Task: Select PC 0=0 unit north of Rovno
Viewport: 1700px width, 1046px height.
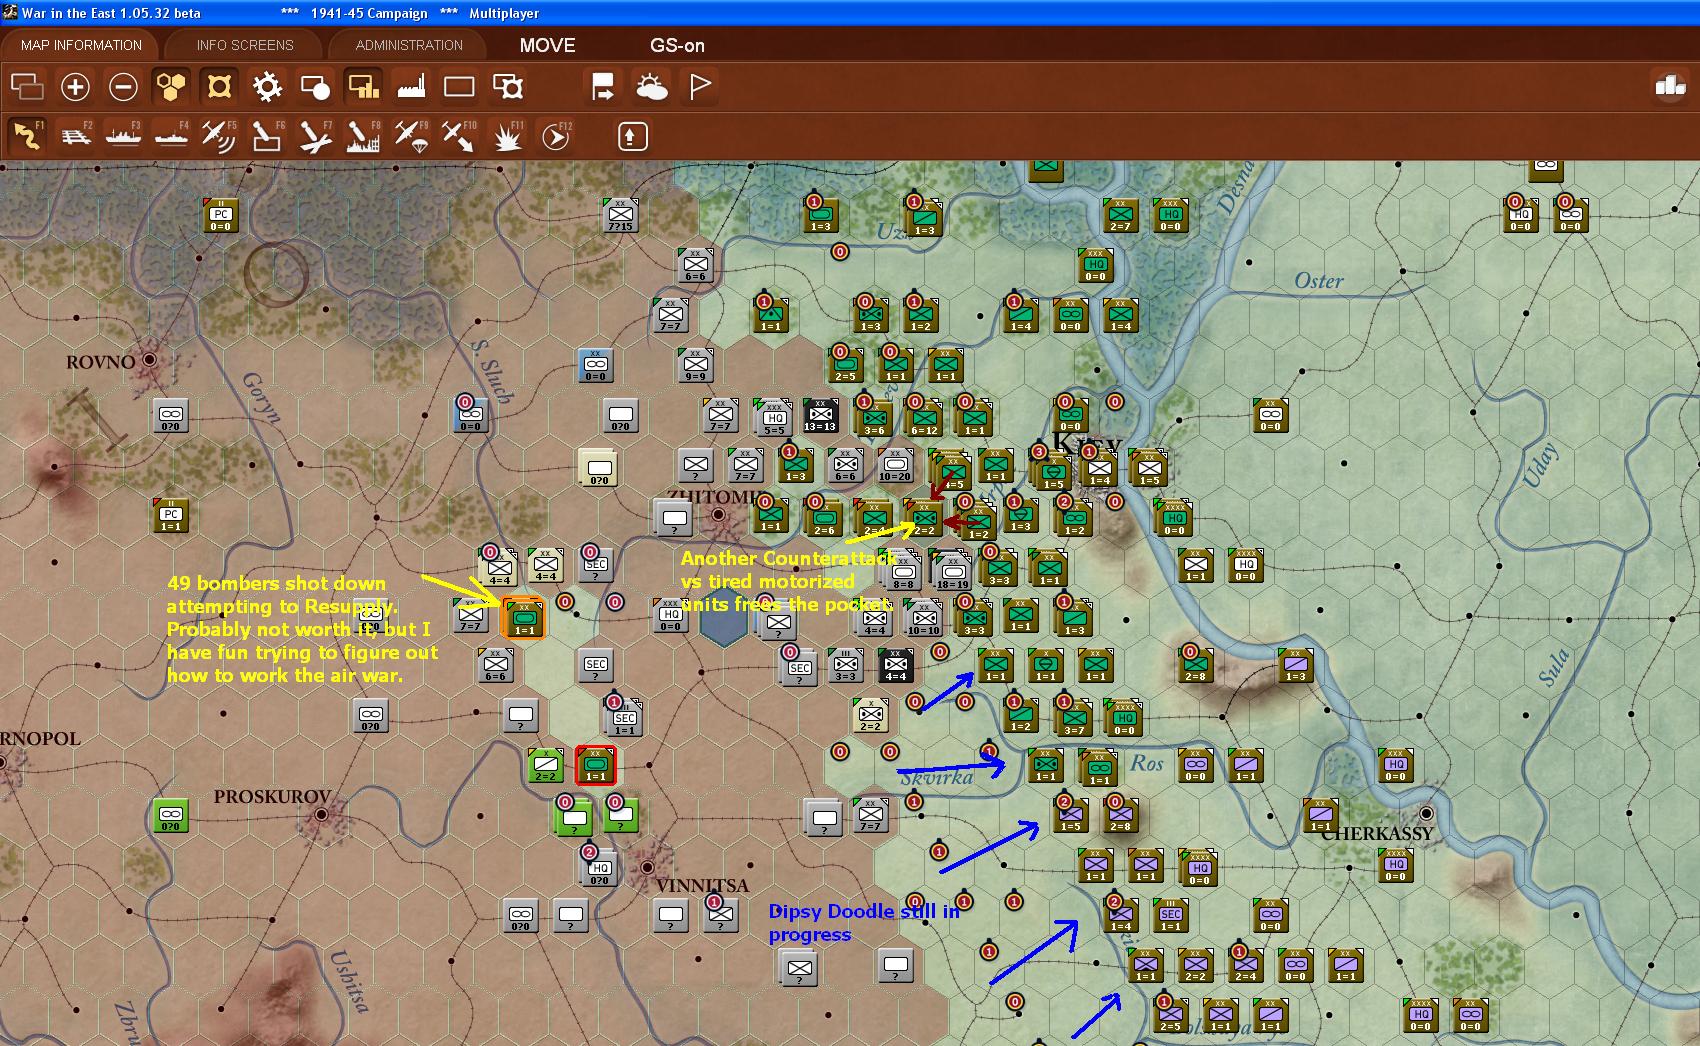Action: click(220, 215)
